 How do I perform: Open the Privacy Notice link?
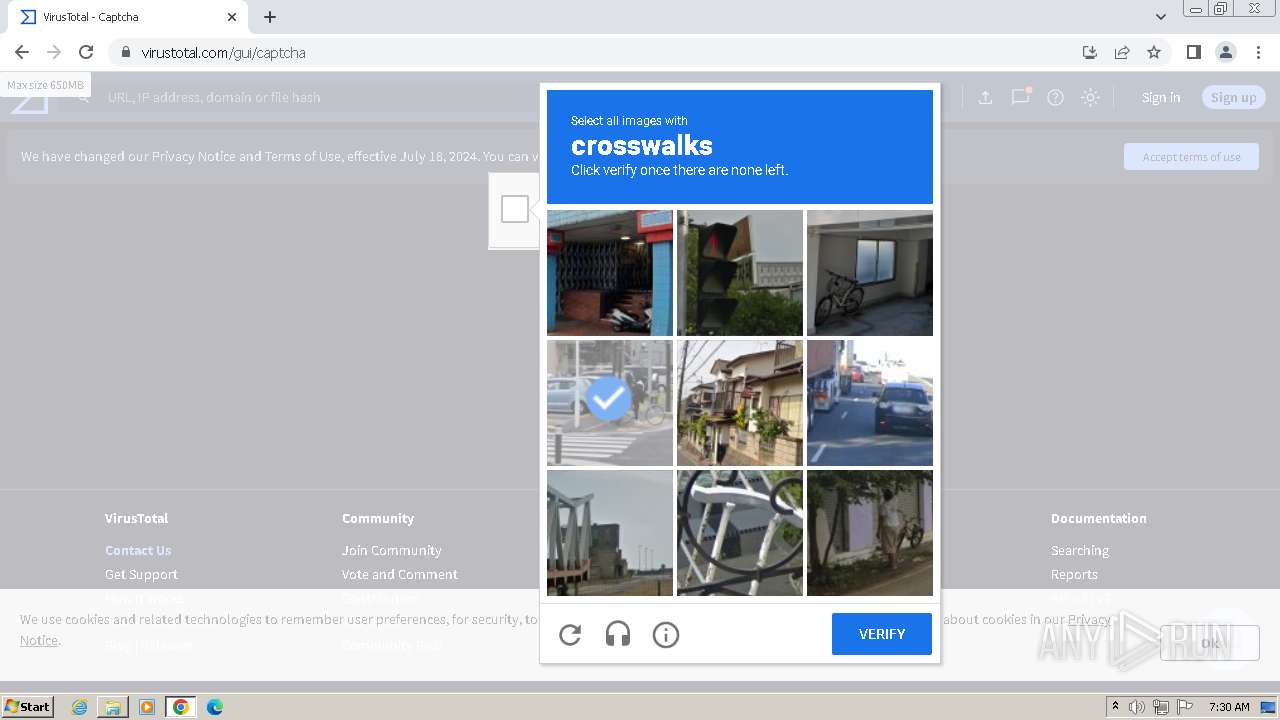click(x=1089, y=619)
